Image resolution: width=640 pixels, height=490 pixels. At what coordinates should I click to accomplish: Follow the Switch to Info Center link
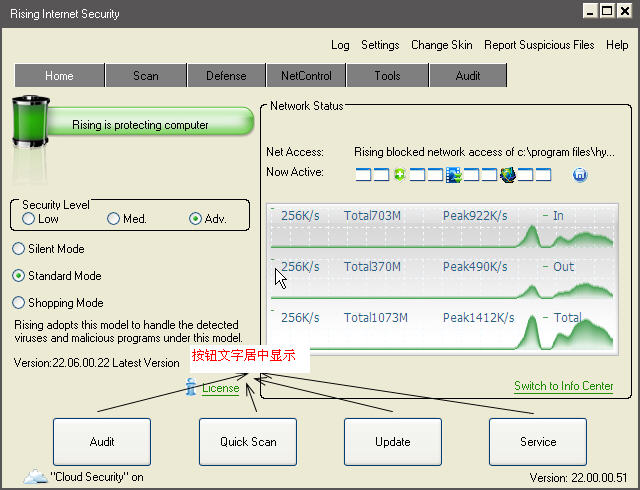coord(563,386)
